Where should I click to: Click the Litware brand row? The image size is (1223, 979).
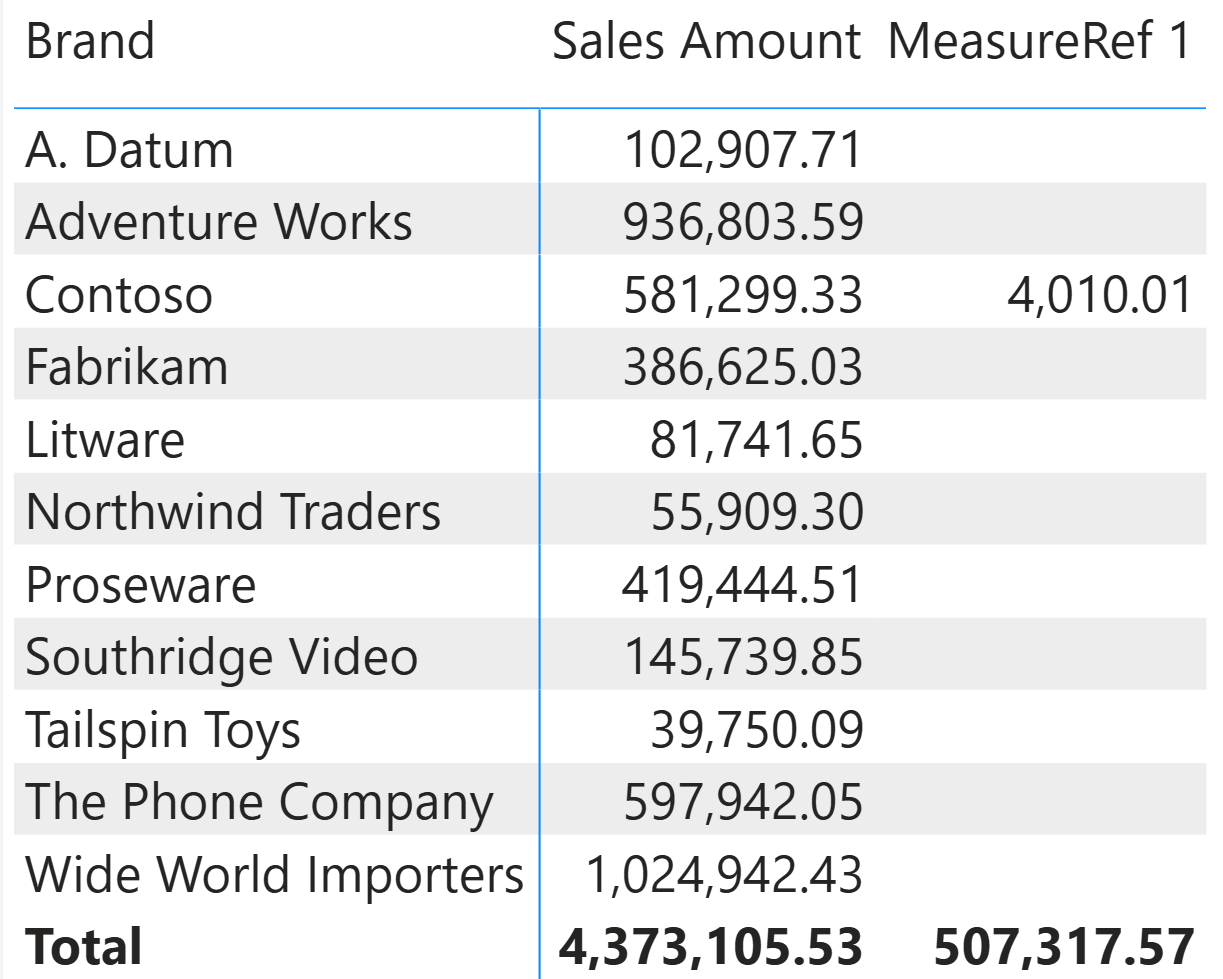click(x=105, y=440)
